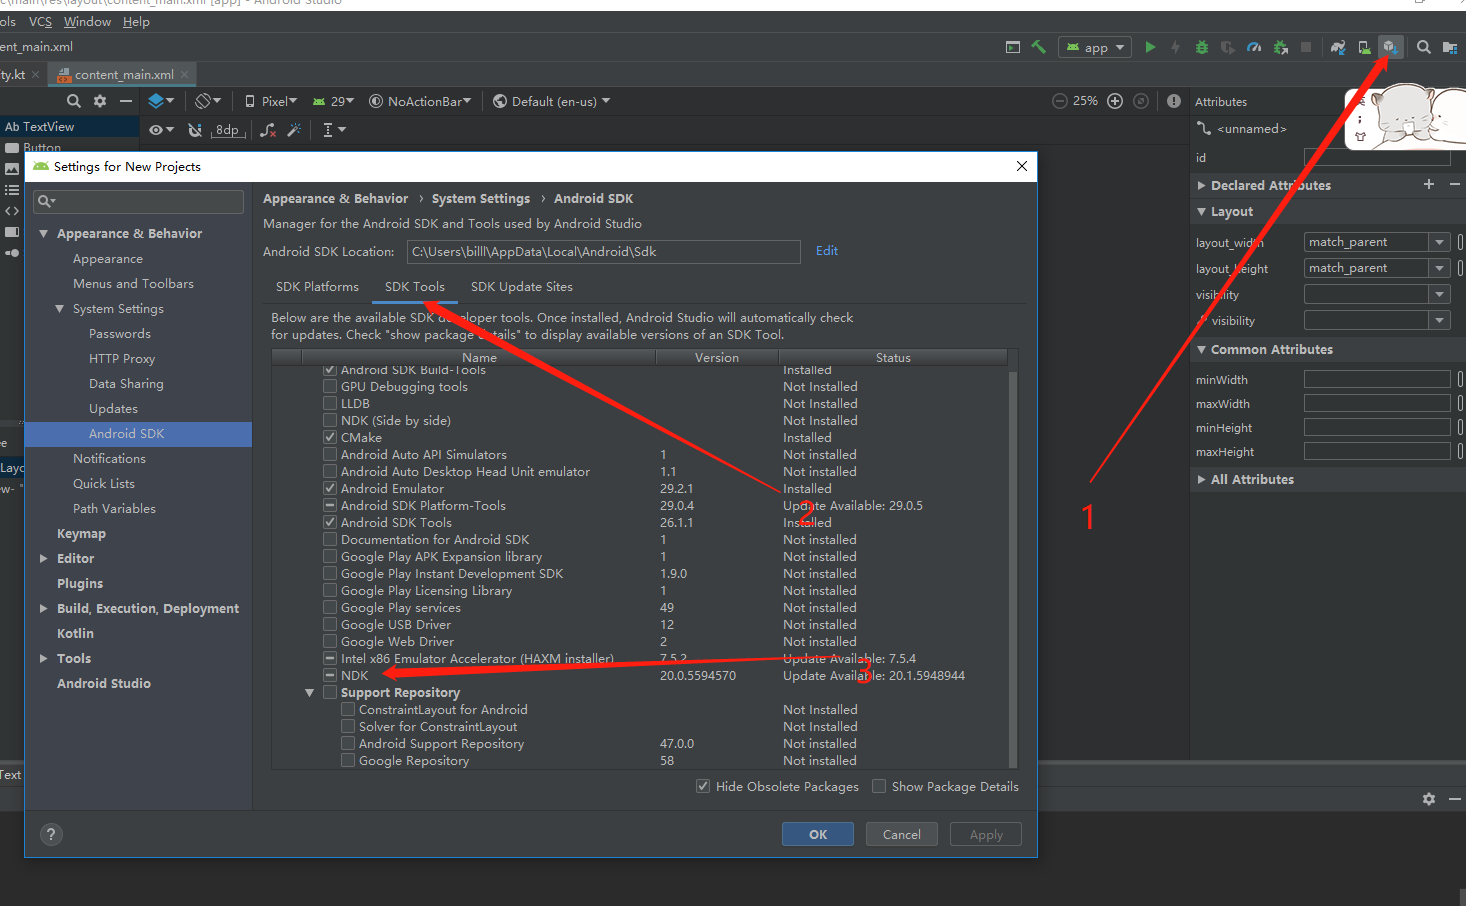Click the OK button
1466x906 pixels.
click(x=818, y=834)
